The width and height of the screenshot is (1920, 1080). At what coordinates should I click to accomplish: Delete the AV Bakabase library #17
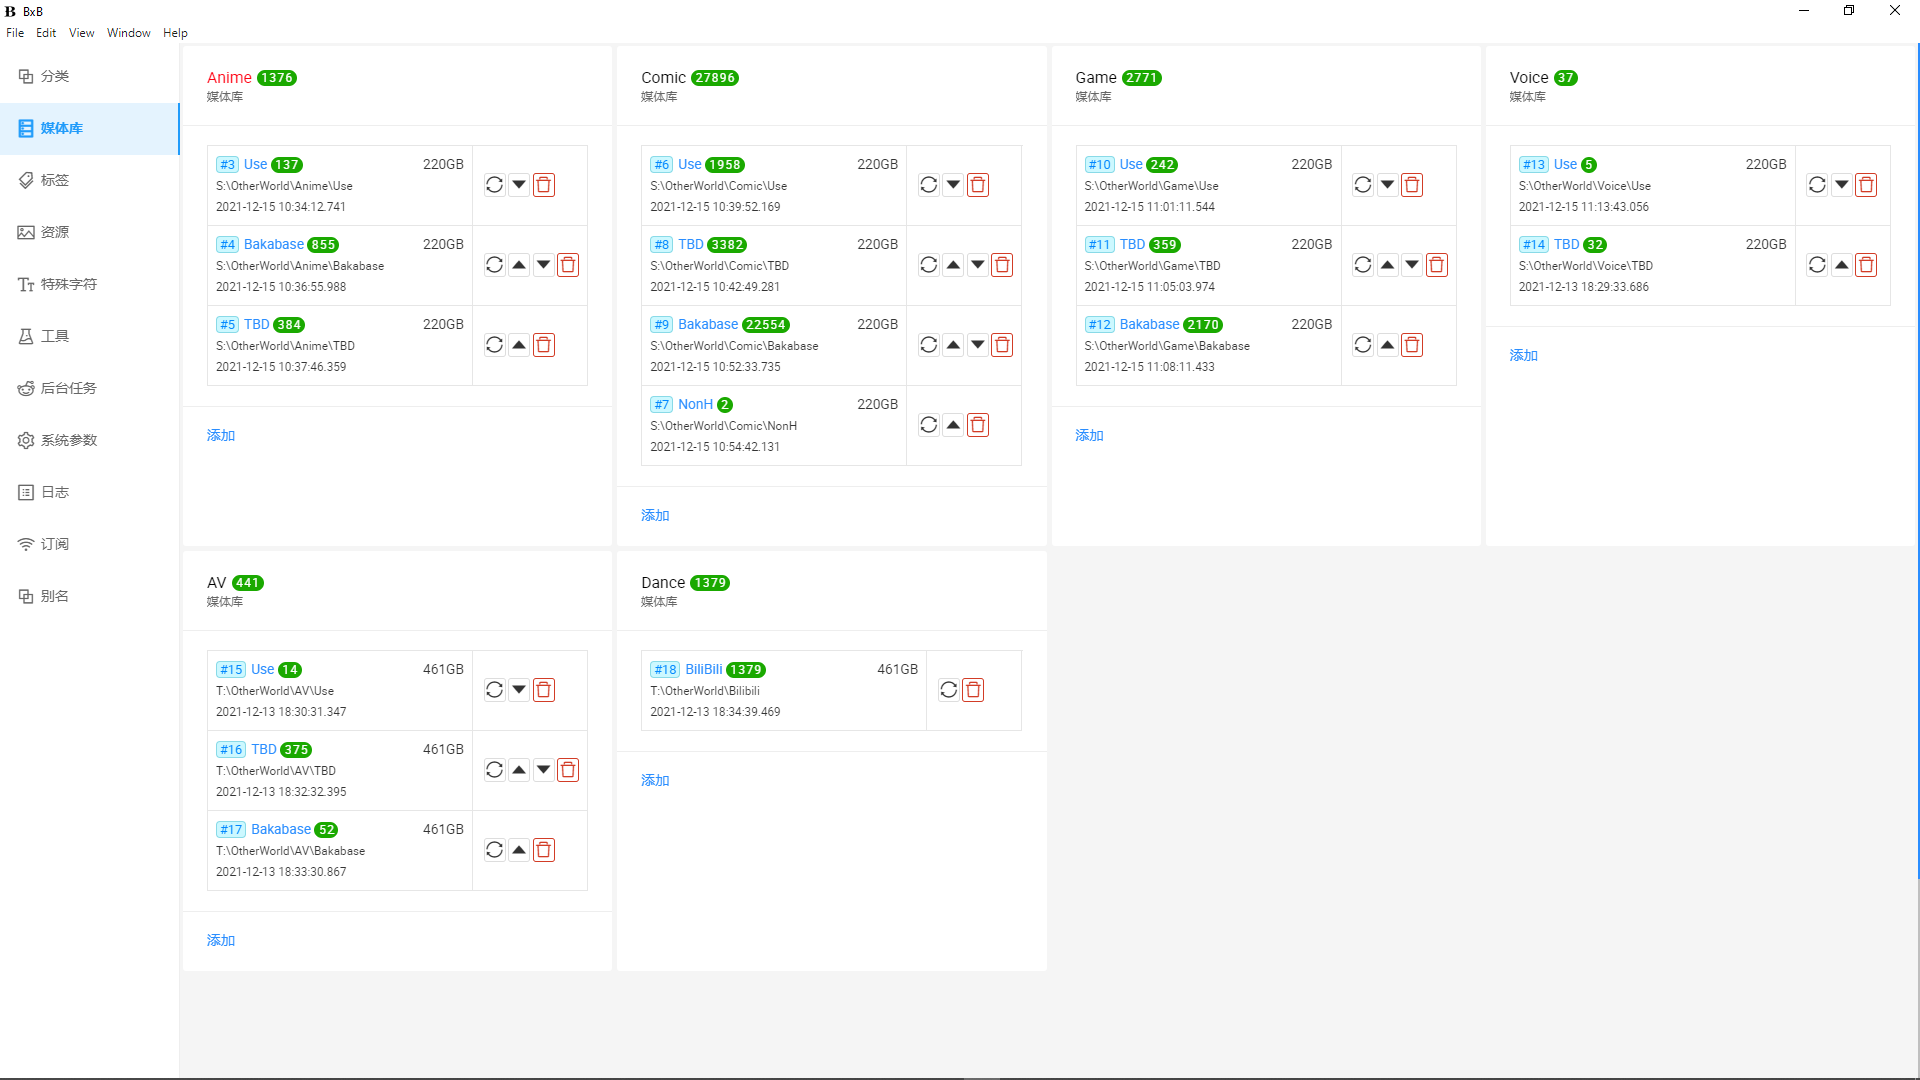tap(543, 850)
